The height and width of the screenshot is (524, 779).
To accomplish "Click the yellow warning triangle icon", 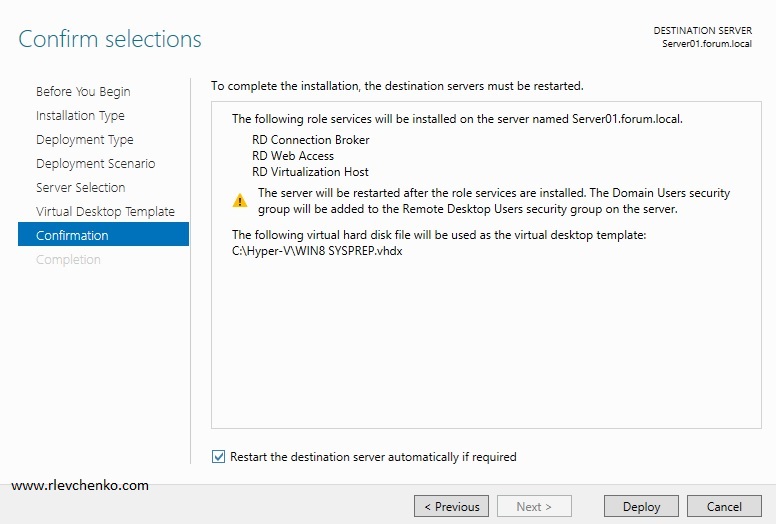I will click(240, 201).
